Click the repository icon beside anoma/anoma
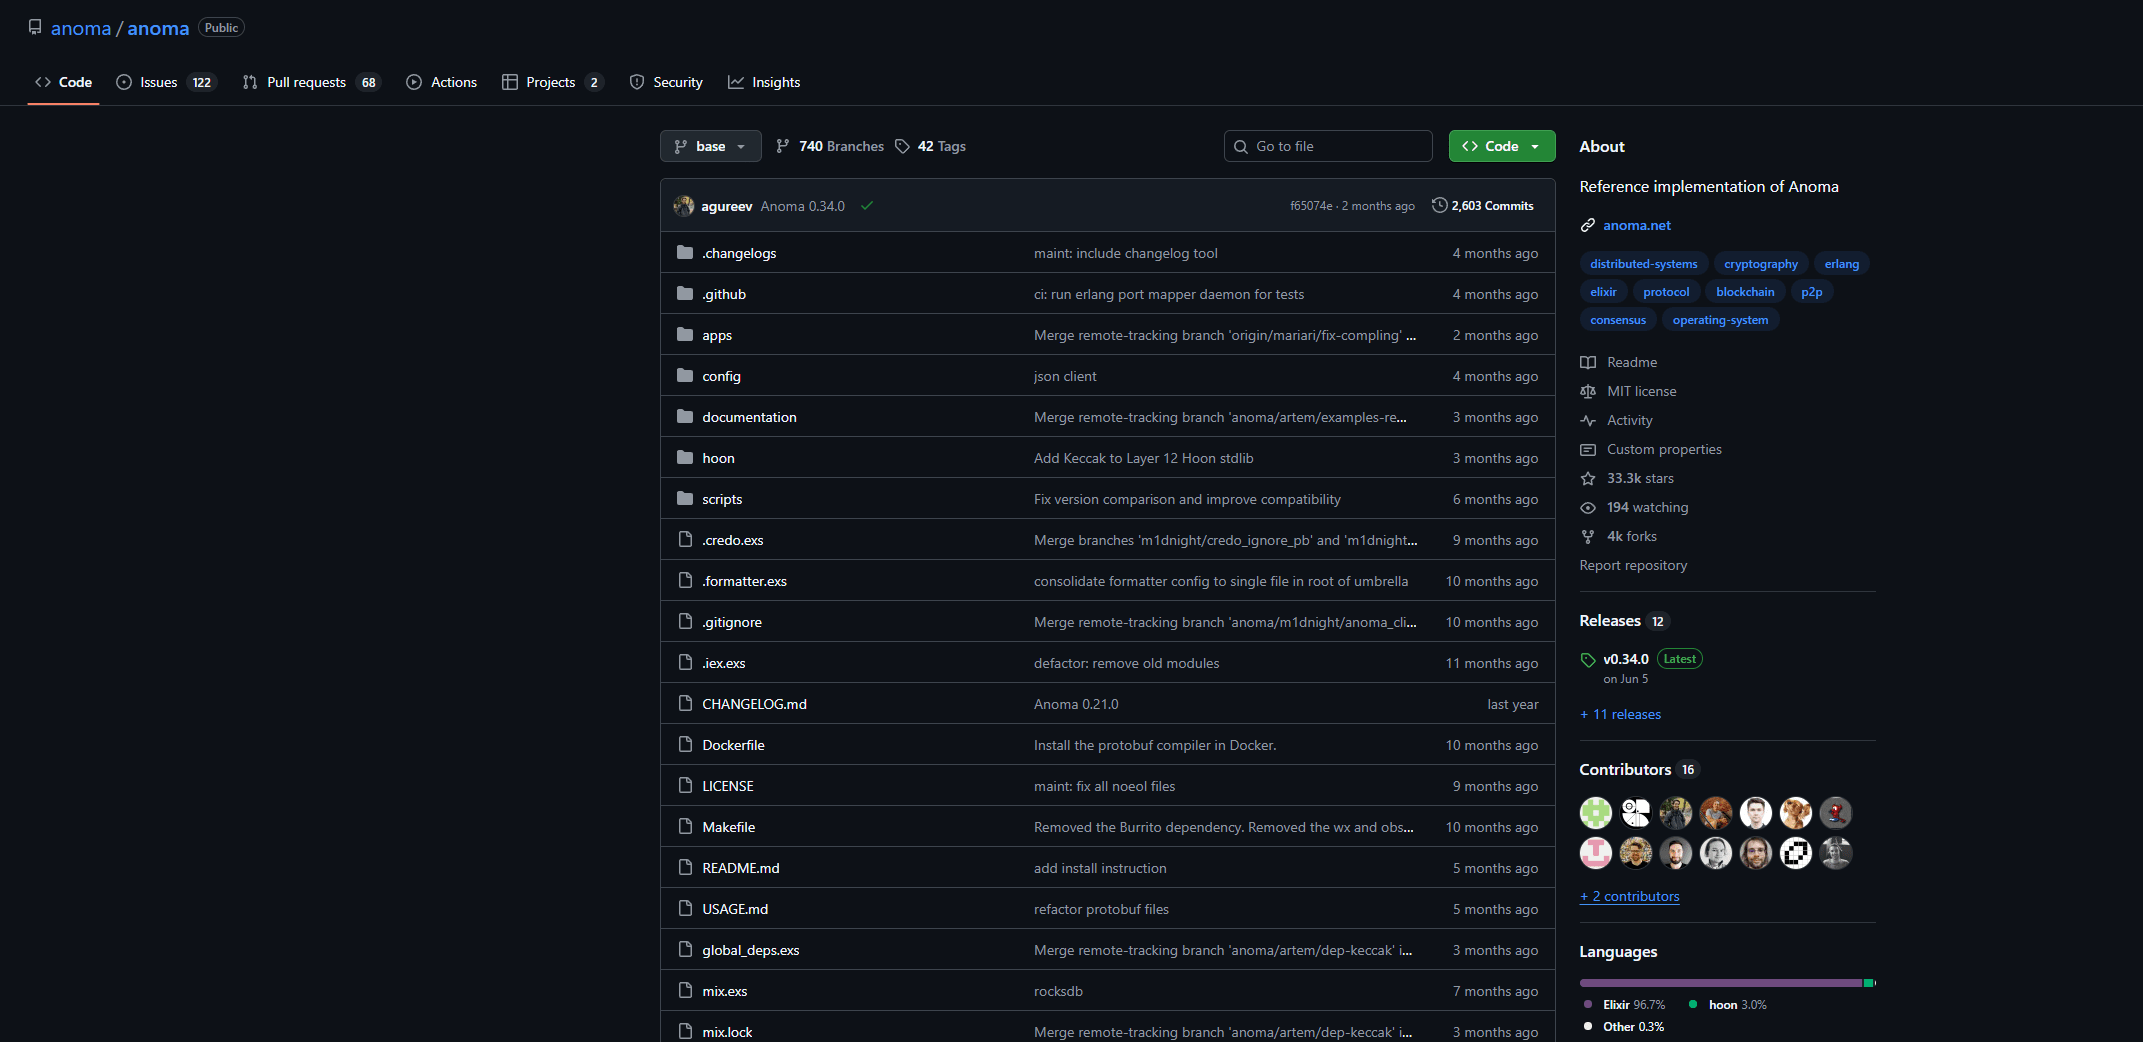The height and width of the screenshot is (1042, 2143). coord(35,27)
